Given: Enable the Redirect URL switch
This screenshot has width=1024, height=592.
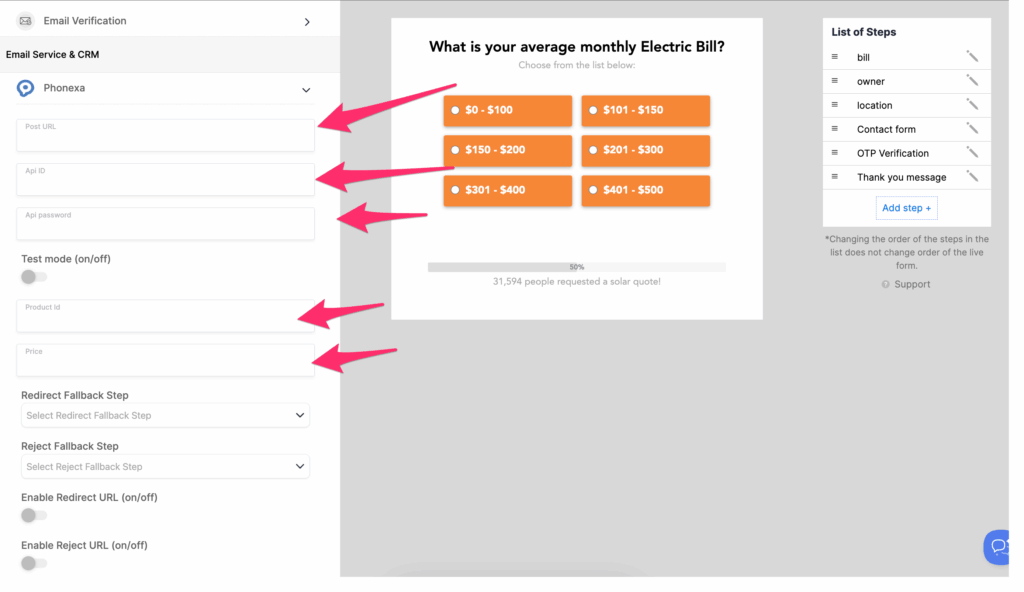Looking at the screenshot, I should click(x=33, y=515).
